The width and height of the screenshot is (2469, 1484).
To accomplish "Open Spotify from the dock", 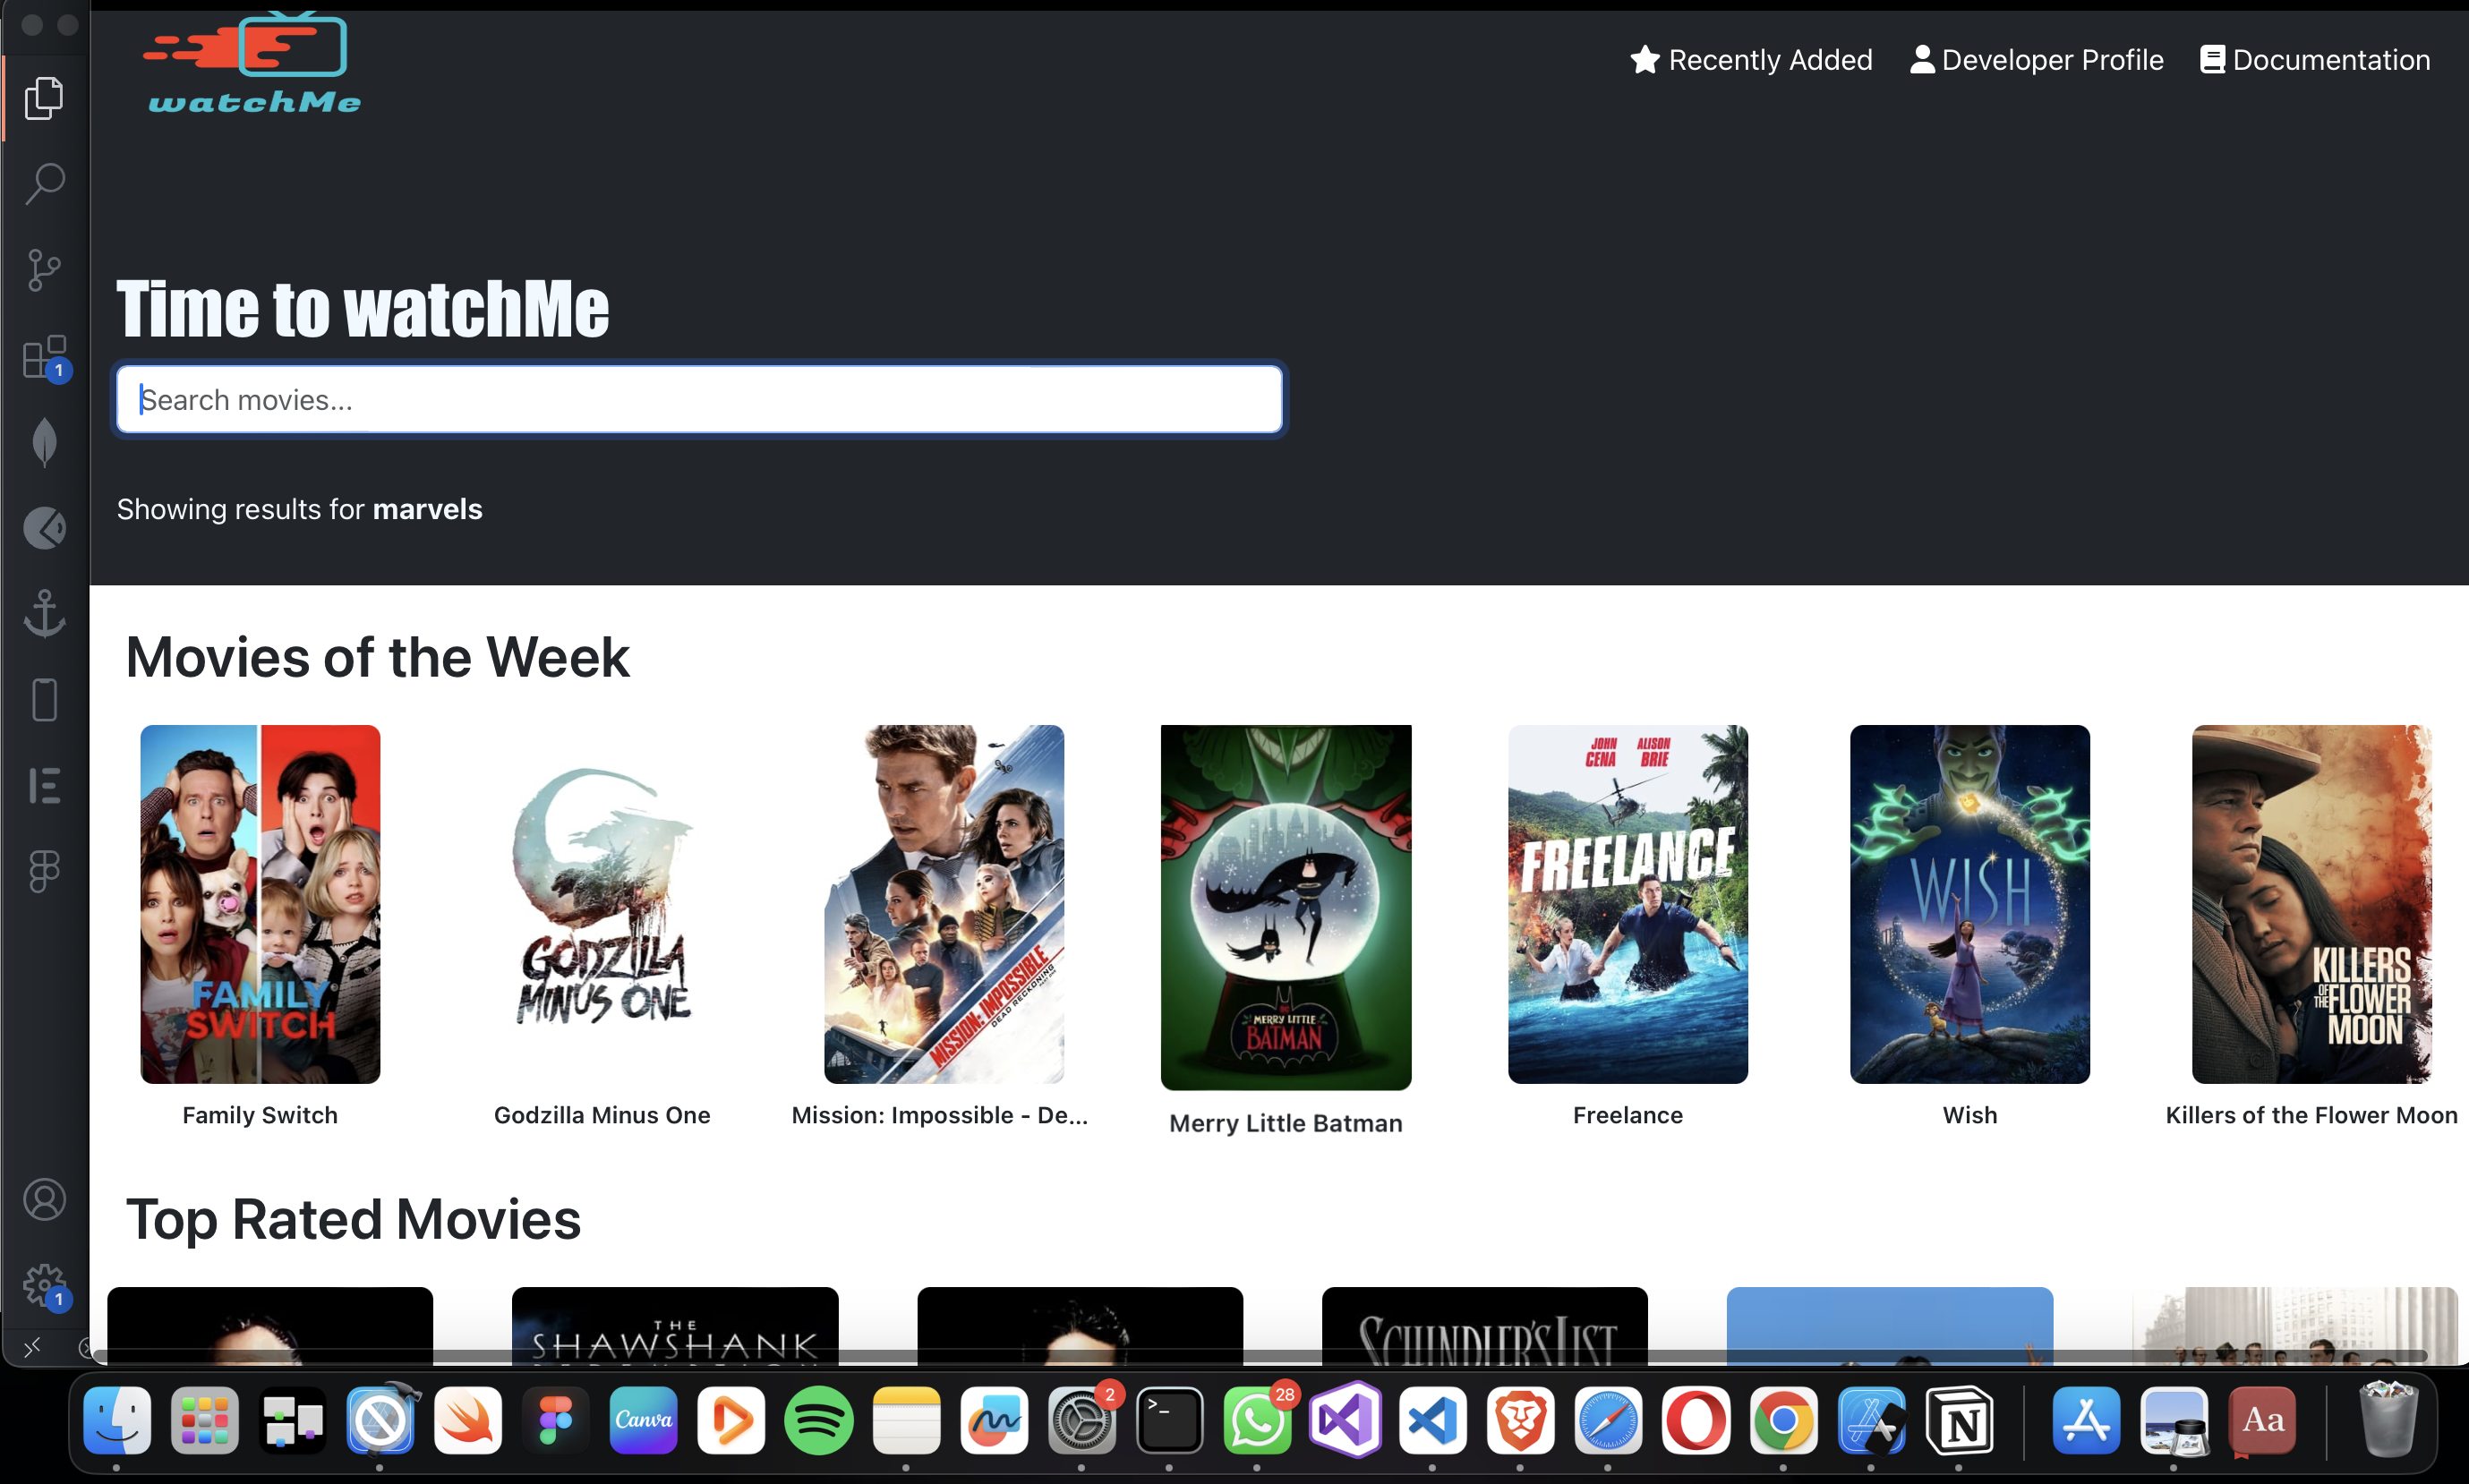I will pyautogui.click(x=818, y=1419).
